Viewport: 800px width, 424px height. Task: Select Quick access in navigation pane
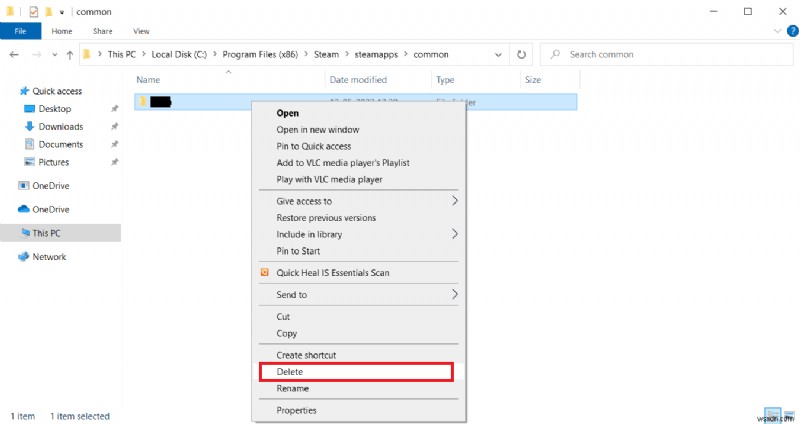tap(57, 91)
